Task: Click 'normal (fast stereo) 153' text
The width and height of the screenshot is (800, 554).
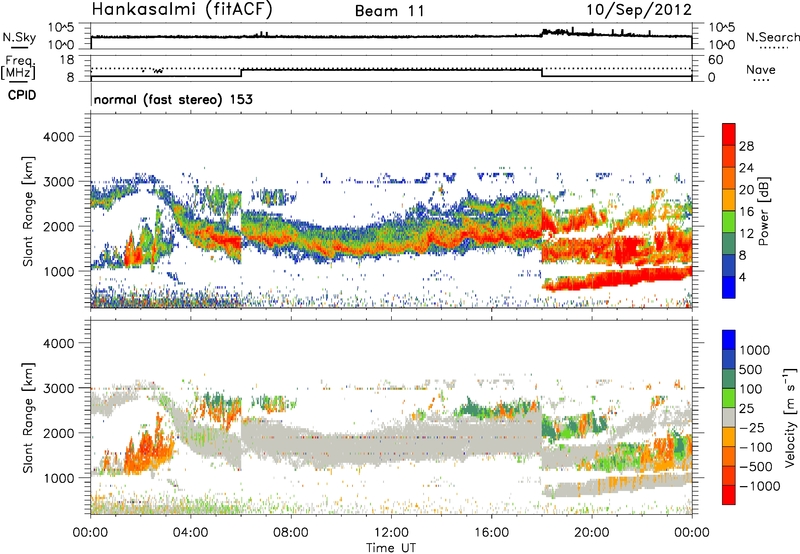Action: (x=173, y=99)
